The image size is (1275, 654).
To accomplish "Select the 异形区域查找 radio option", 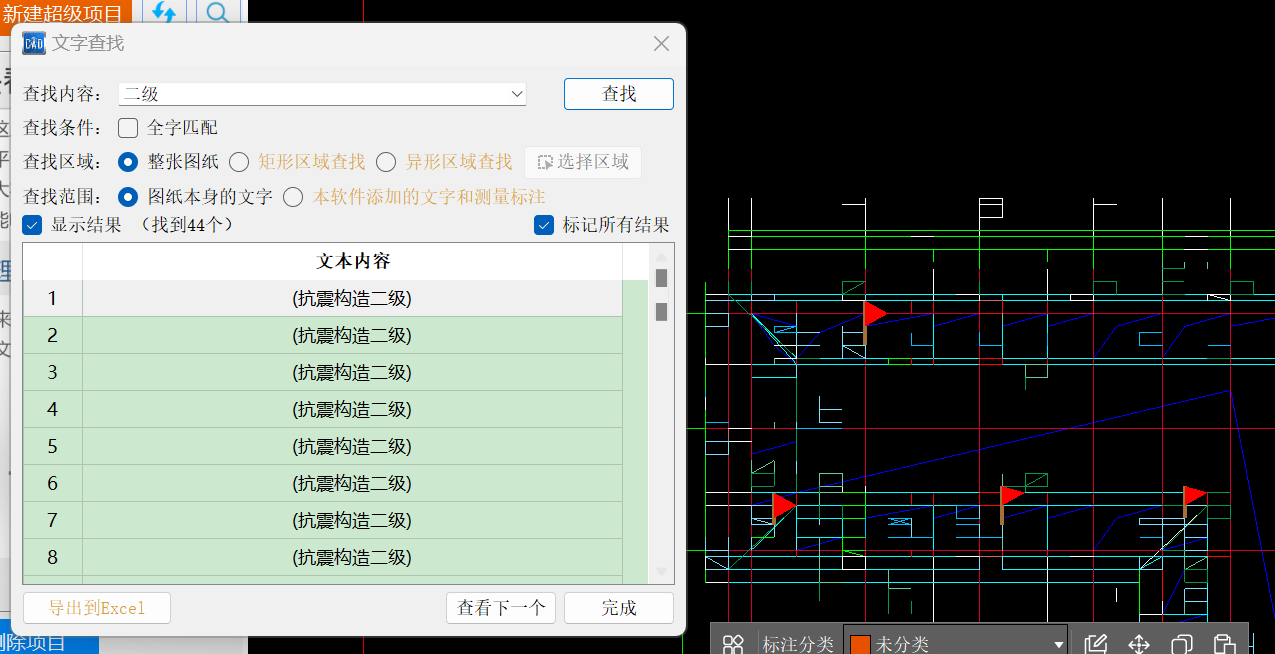I will click(x=386, y=162).
